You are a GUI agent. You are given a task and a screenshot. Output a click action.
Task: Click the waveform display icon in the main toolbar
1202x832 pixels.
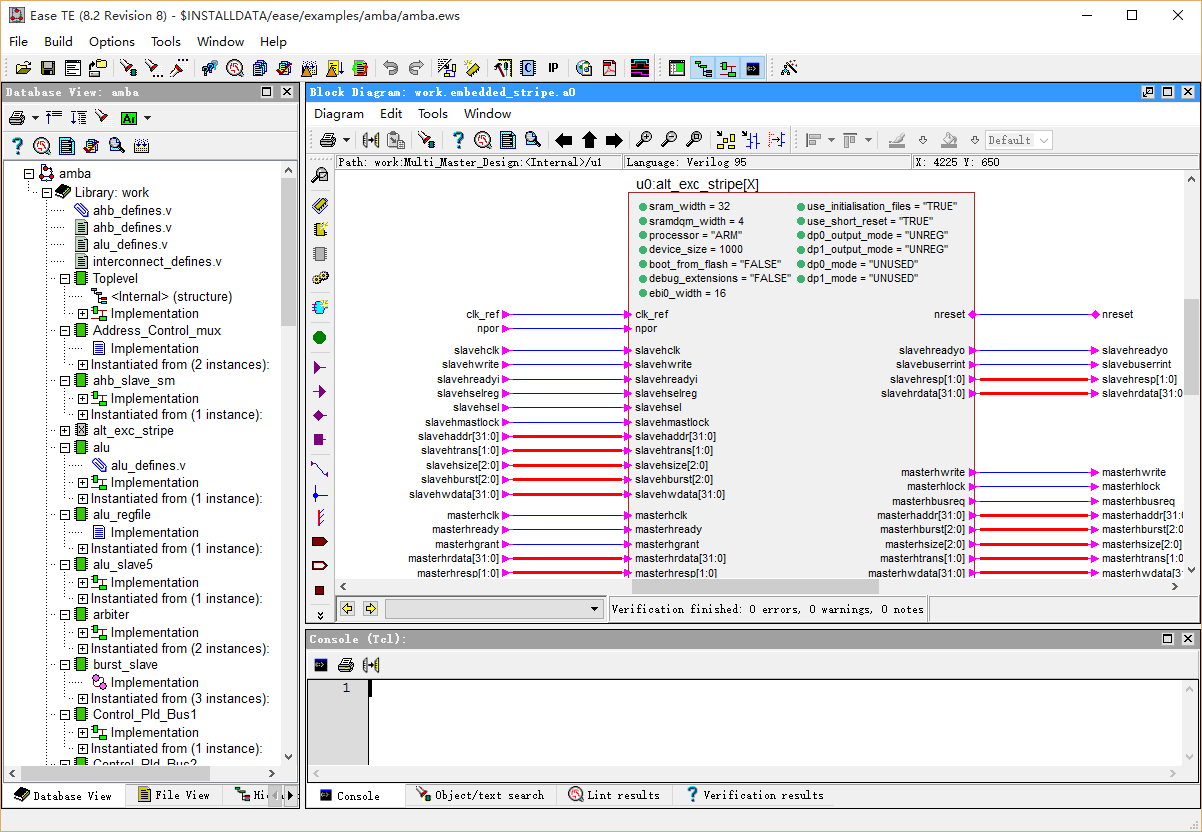pyautogui.click(x=640, y=68)
